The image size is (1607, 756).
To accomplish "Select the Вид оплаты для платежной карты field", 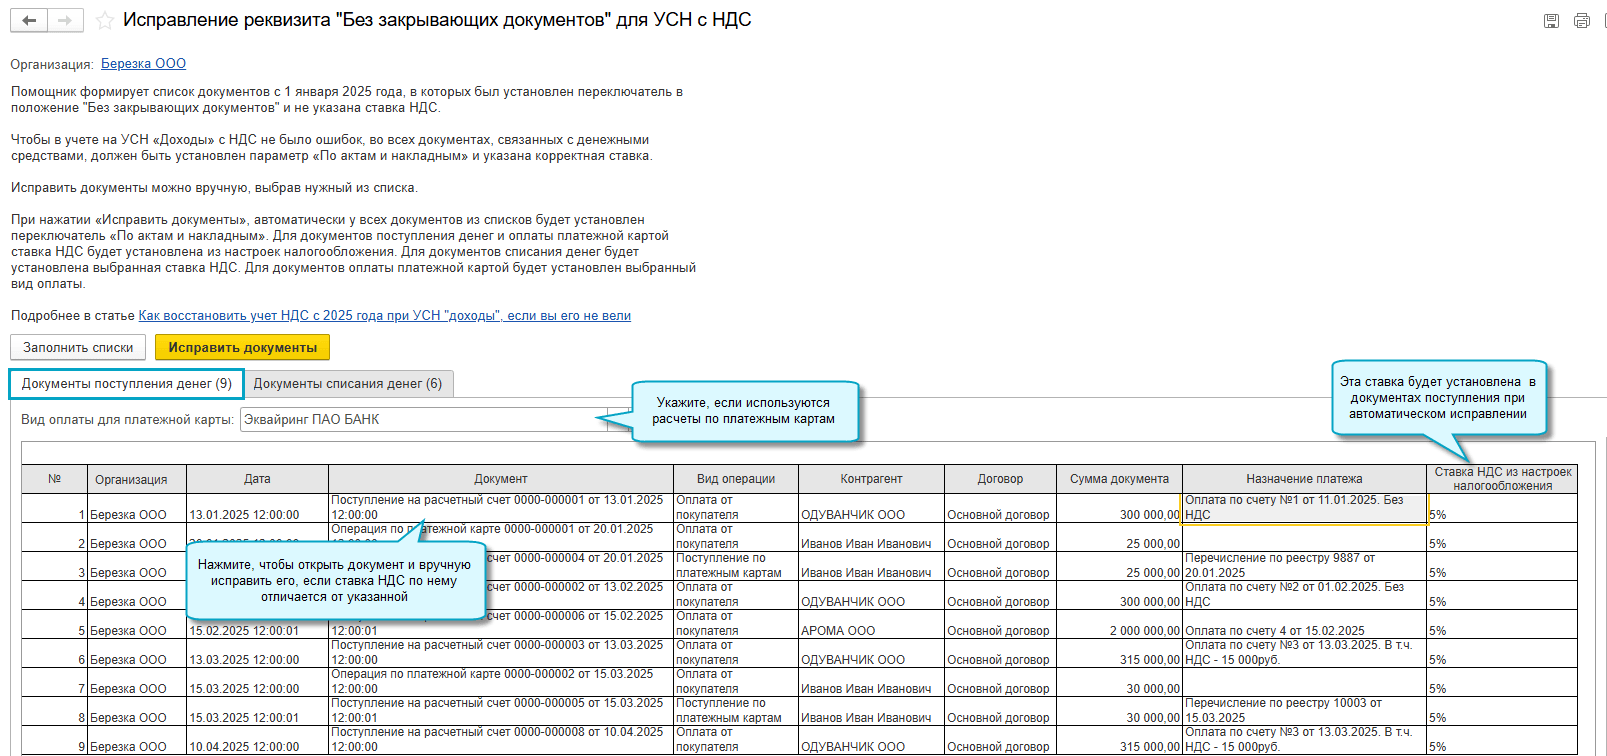I will [424, 420].
